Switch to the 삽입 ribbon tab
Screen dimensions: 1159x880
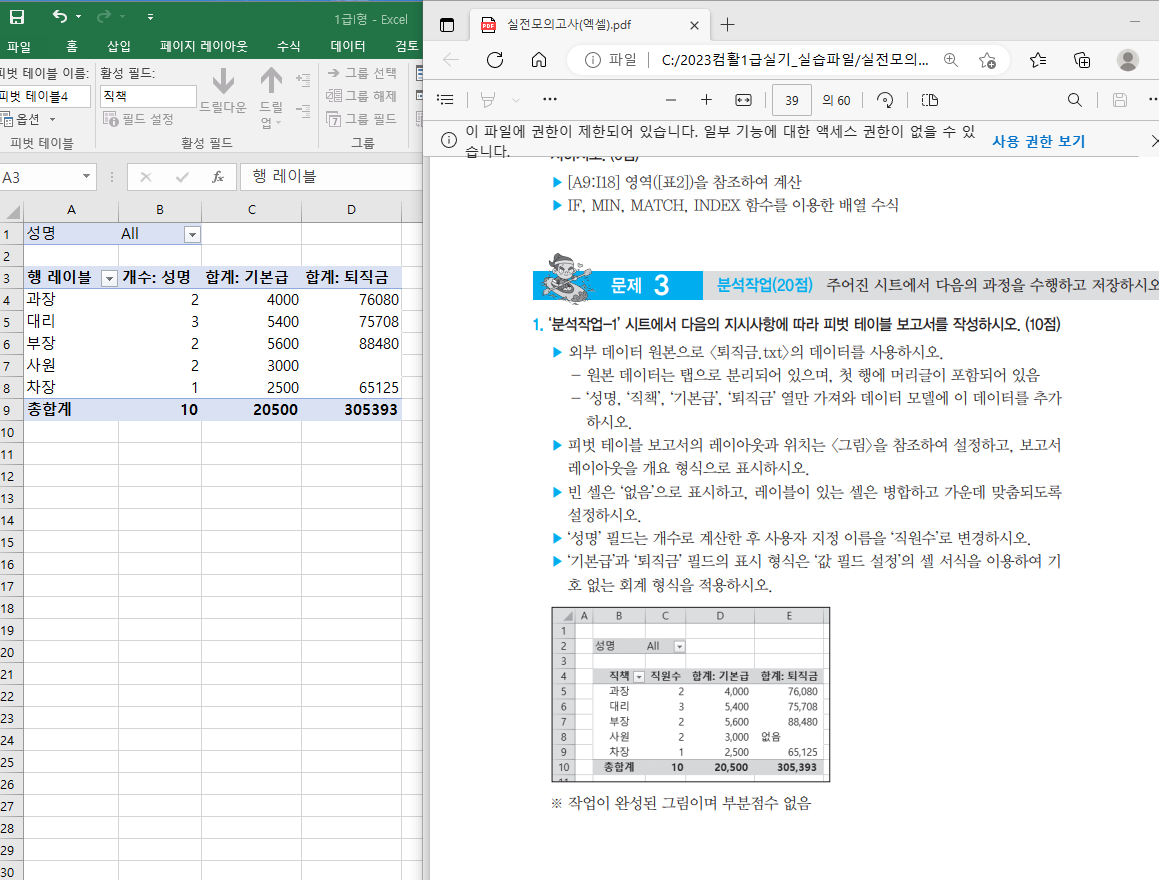(x=119, y=46)
